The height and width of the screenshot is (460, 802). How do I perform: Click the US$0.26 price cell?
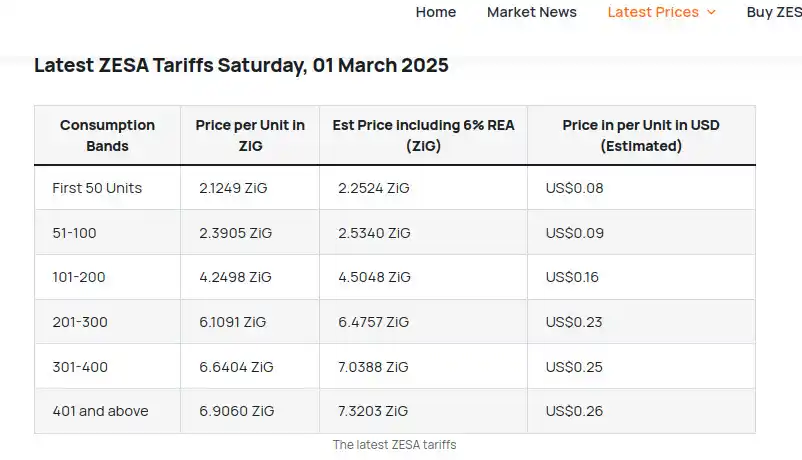coord(641,411)
